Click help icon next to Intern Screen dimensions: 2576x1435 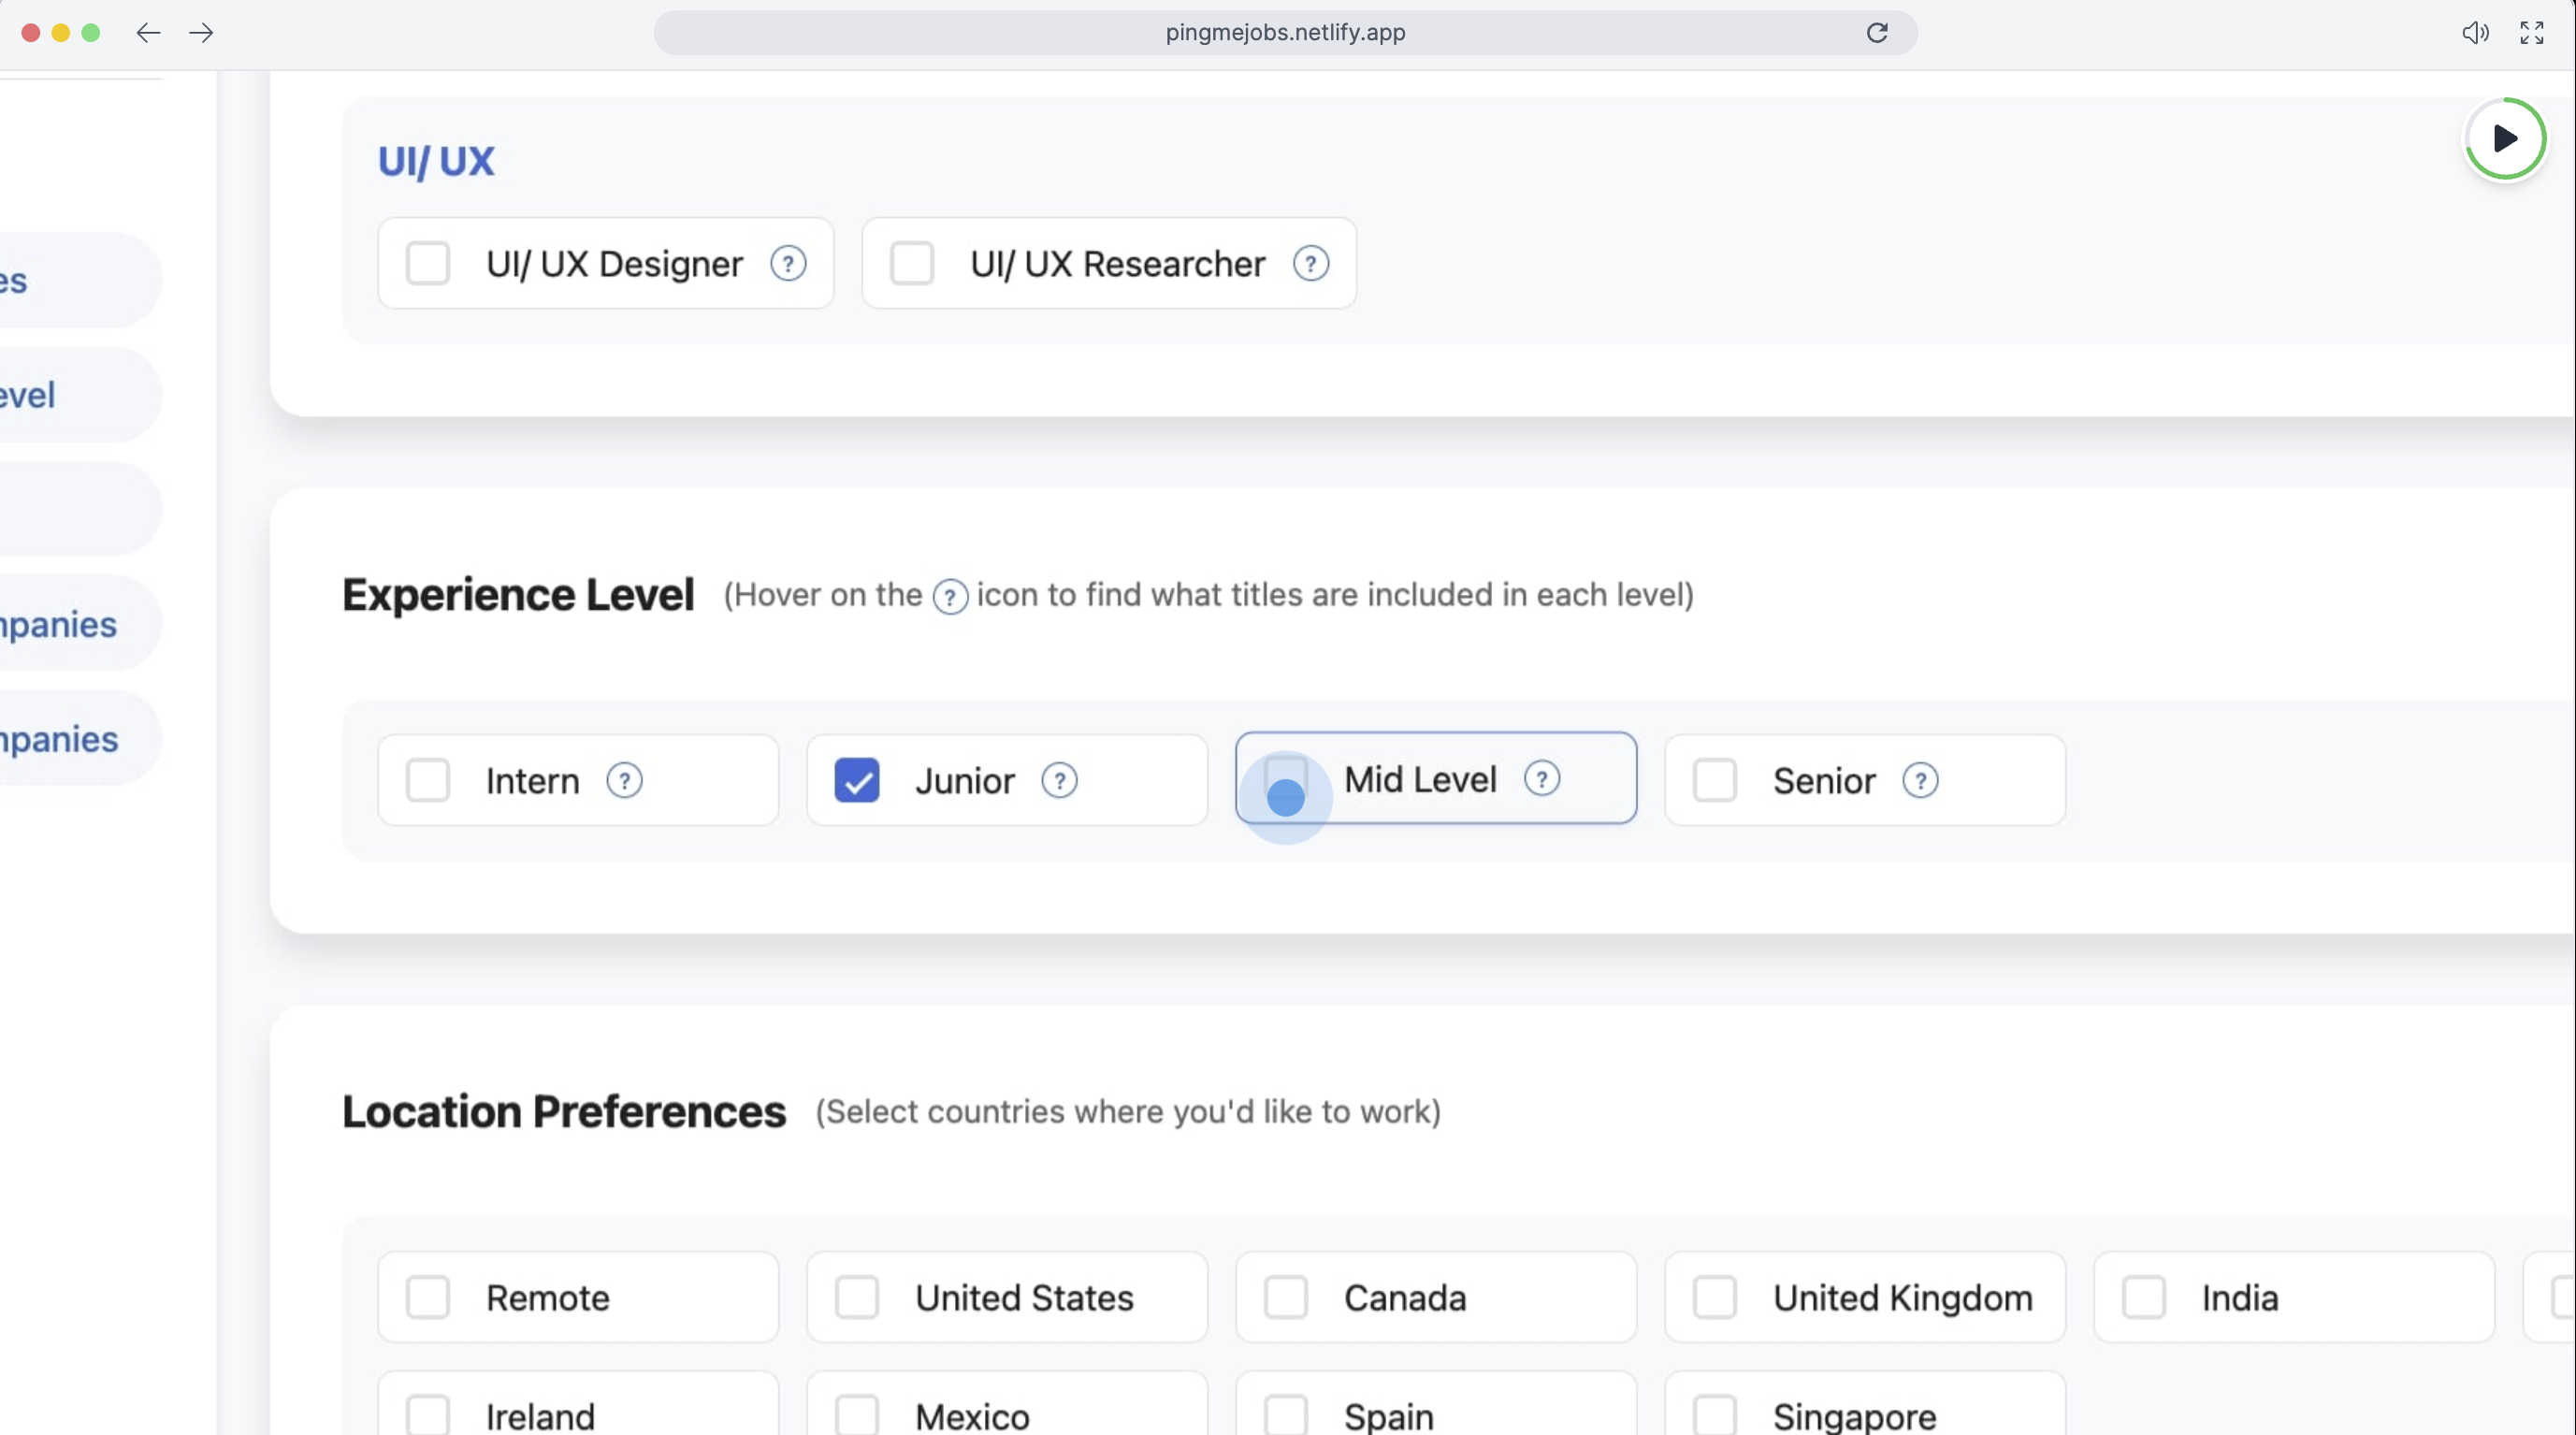coord(624,781)
